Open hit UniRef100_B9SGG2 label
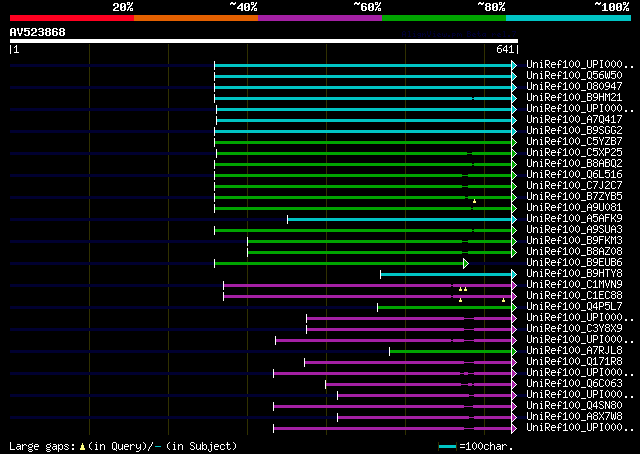The image size is (640, 454). click(574, 131)
